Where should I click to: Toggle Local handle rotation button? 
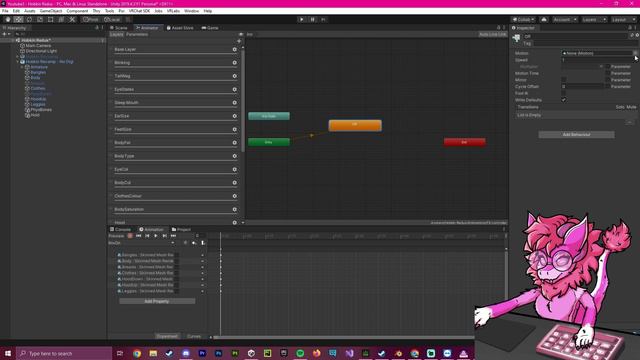(112, 19)
